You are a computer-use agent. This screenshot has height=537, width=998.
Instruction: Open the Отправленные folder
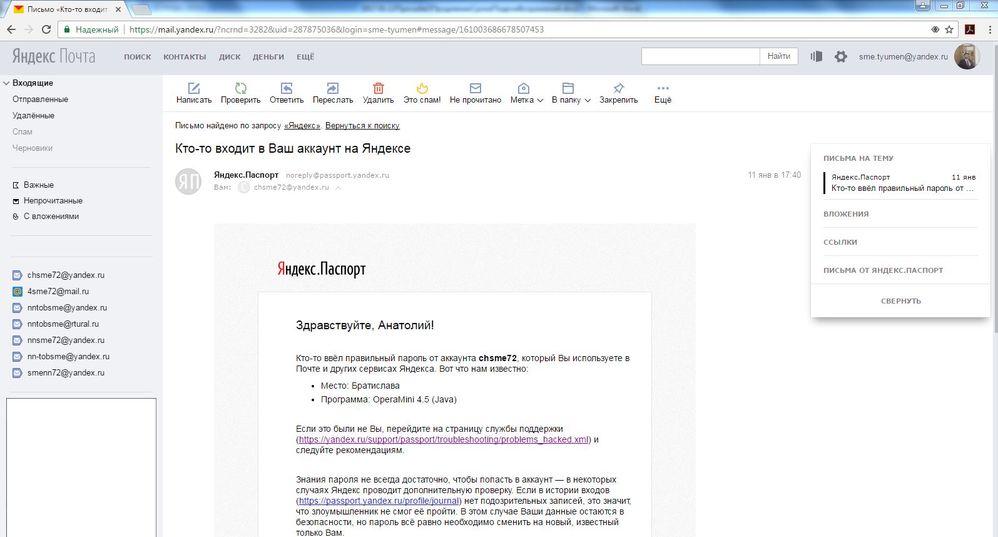point(40,99)
